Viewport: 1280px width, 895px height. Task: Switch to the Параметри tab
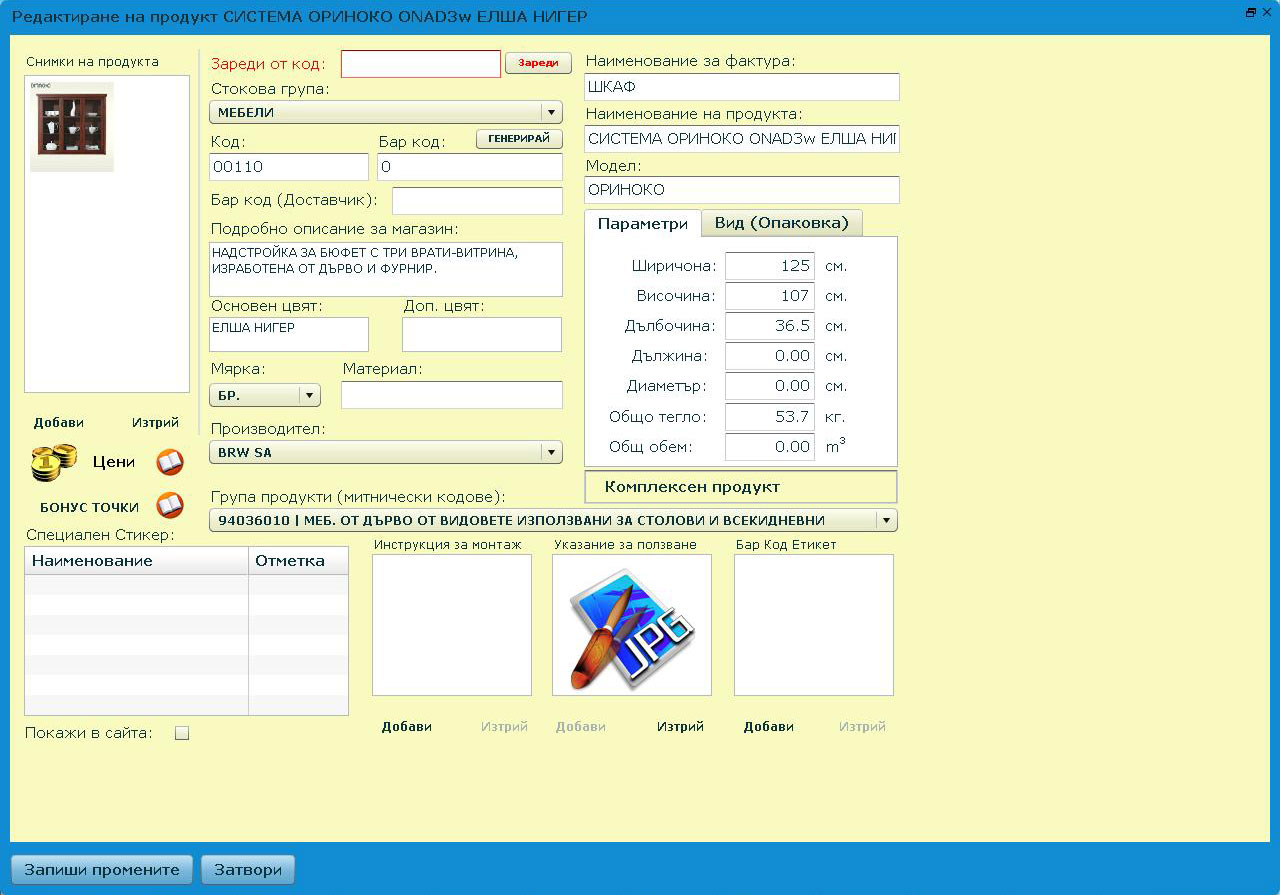[642, 223]
